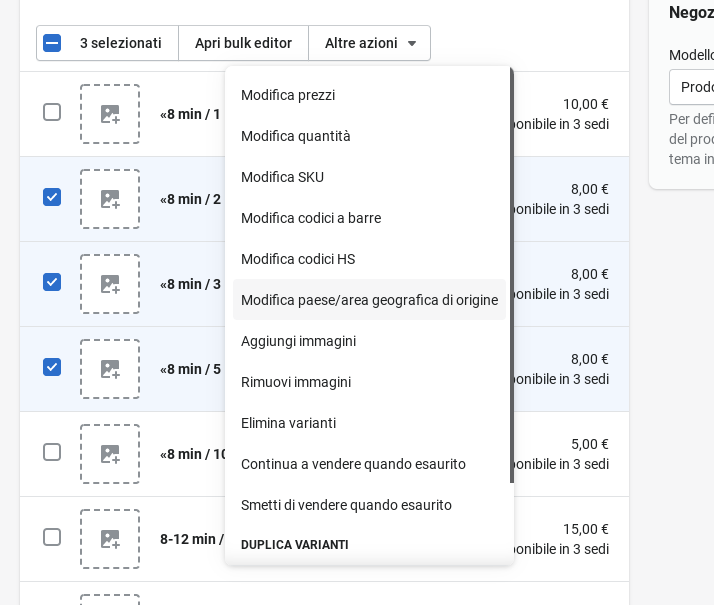This screenshot has width=714, height=605.
Task: Click the indeterminate select-all checkbox
Action: coord(52,43)
